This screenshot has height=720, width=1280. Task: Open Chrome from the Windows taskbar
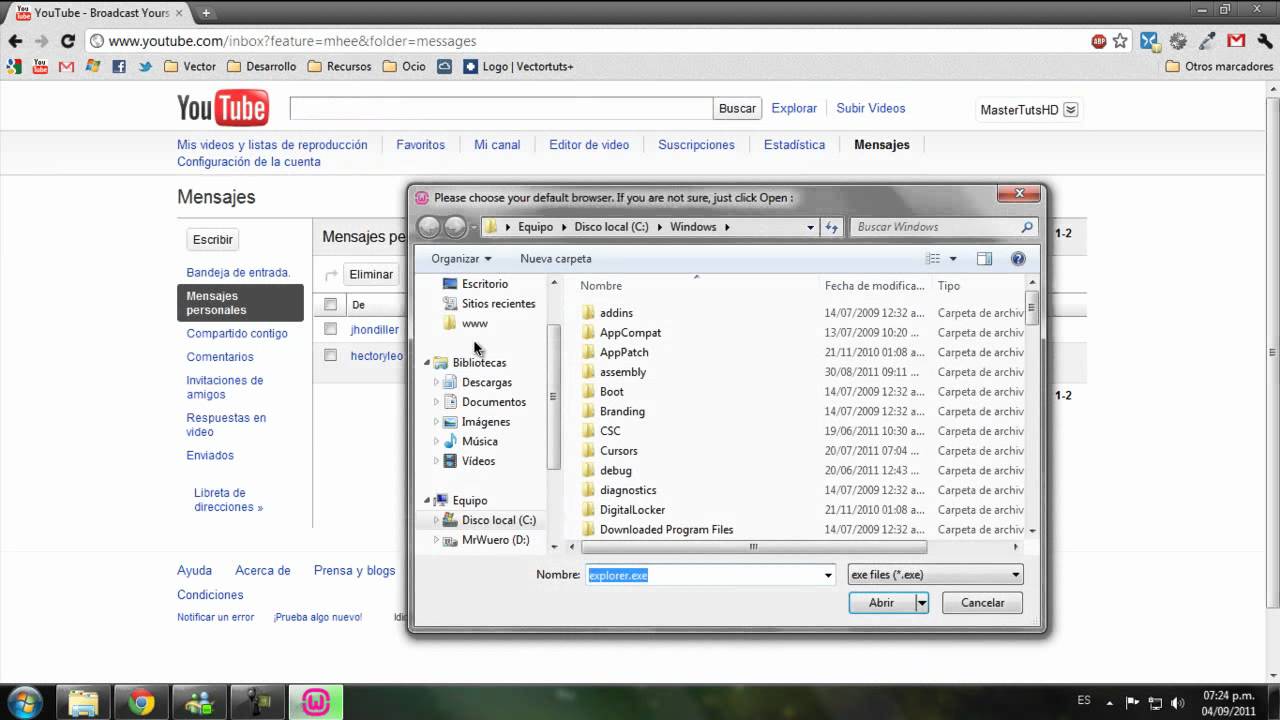141,702
